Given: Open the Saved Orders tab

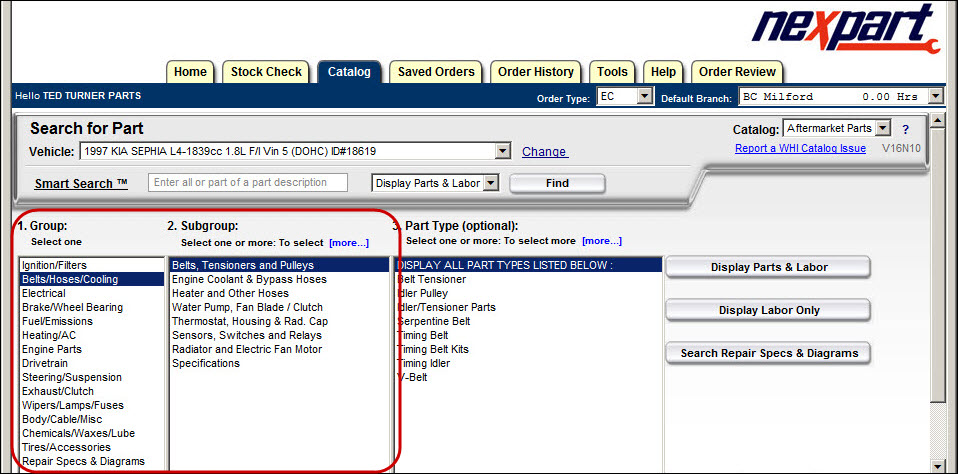Looking at the screenshot, I should click(x=436, y=72).
